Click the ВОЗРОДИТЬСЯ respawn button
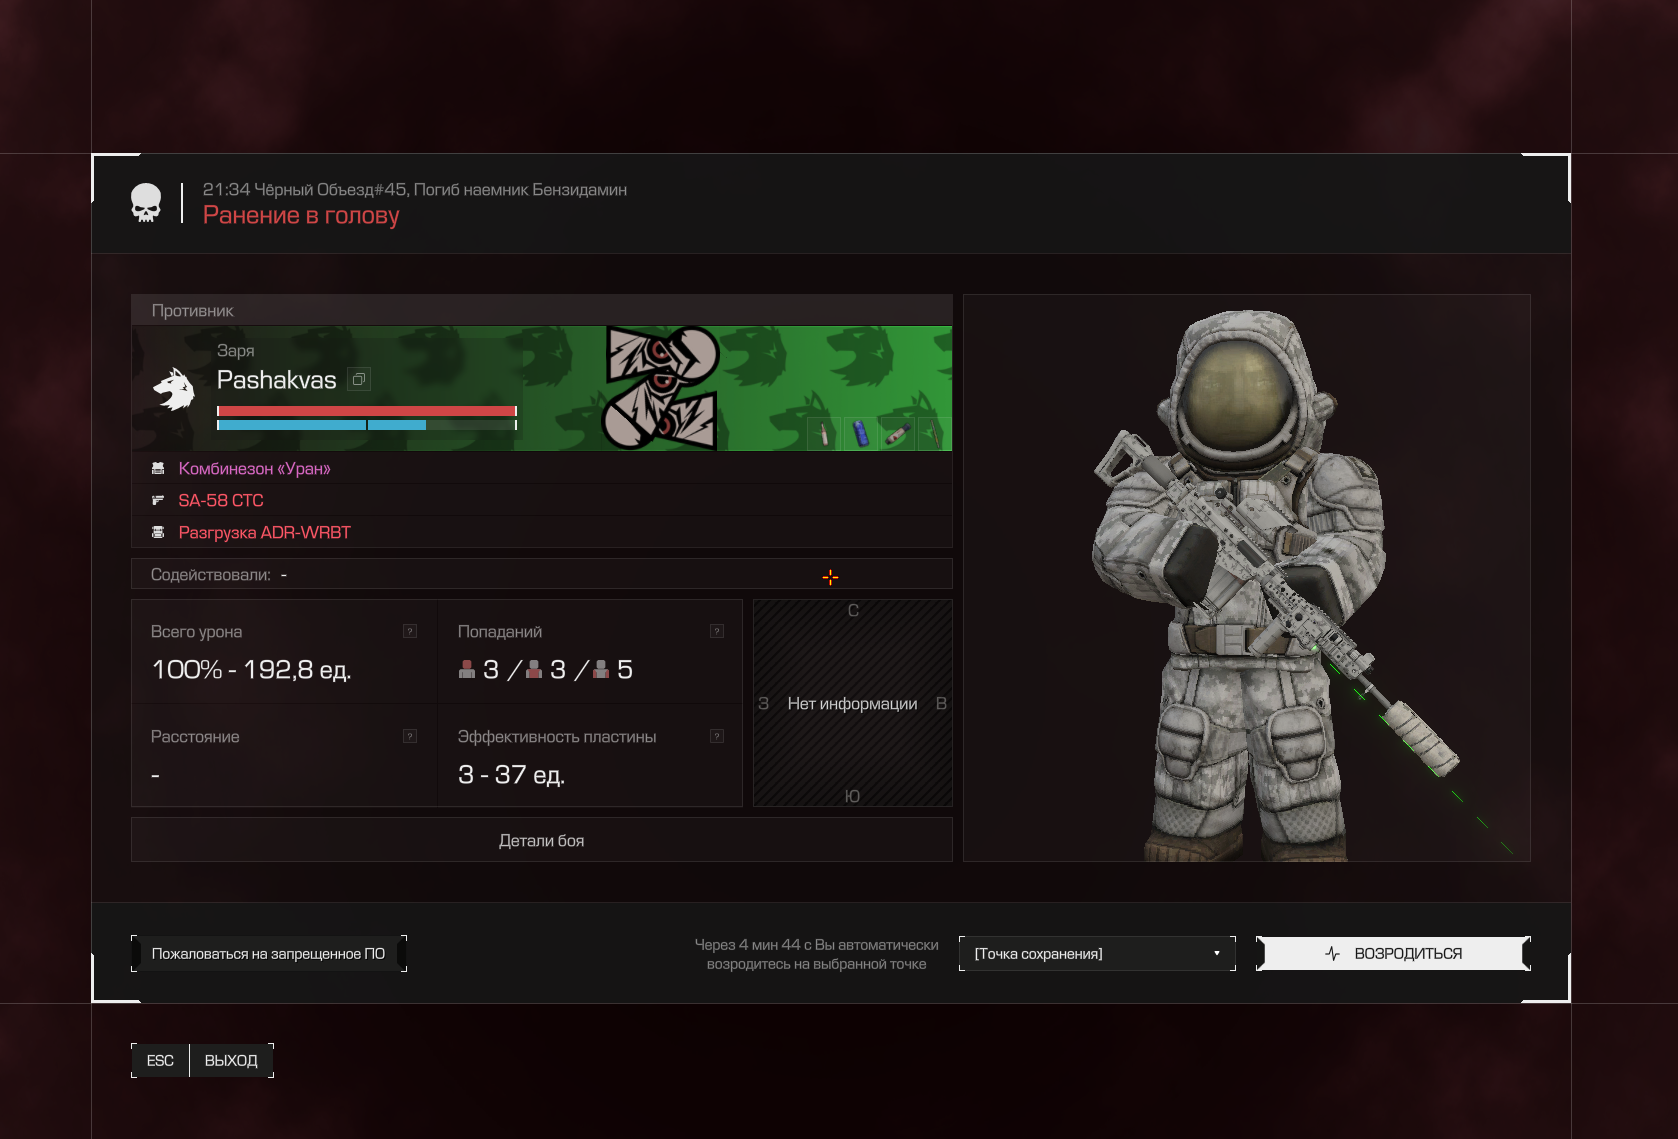 pos(1393,954)
